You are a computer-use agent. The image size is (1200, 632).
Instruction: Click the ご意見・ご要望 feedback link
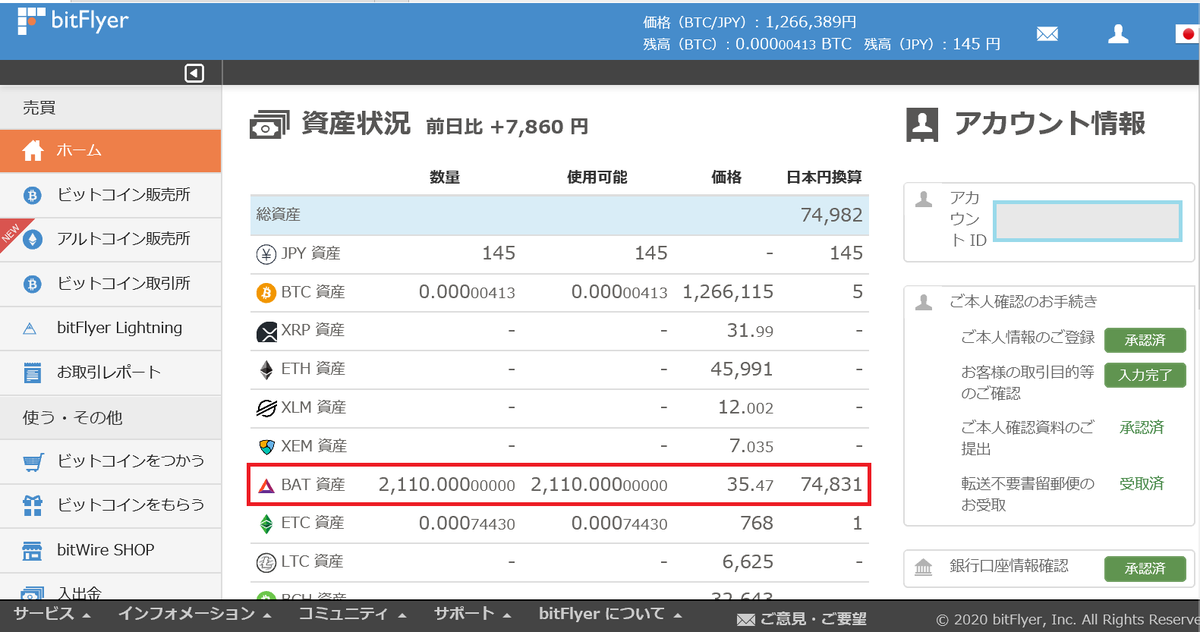pyautogui.click(x=801, y=619)
